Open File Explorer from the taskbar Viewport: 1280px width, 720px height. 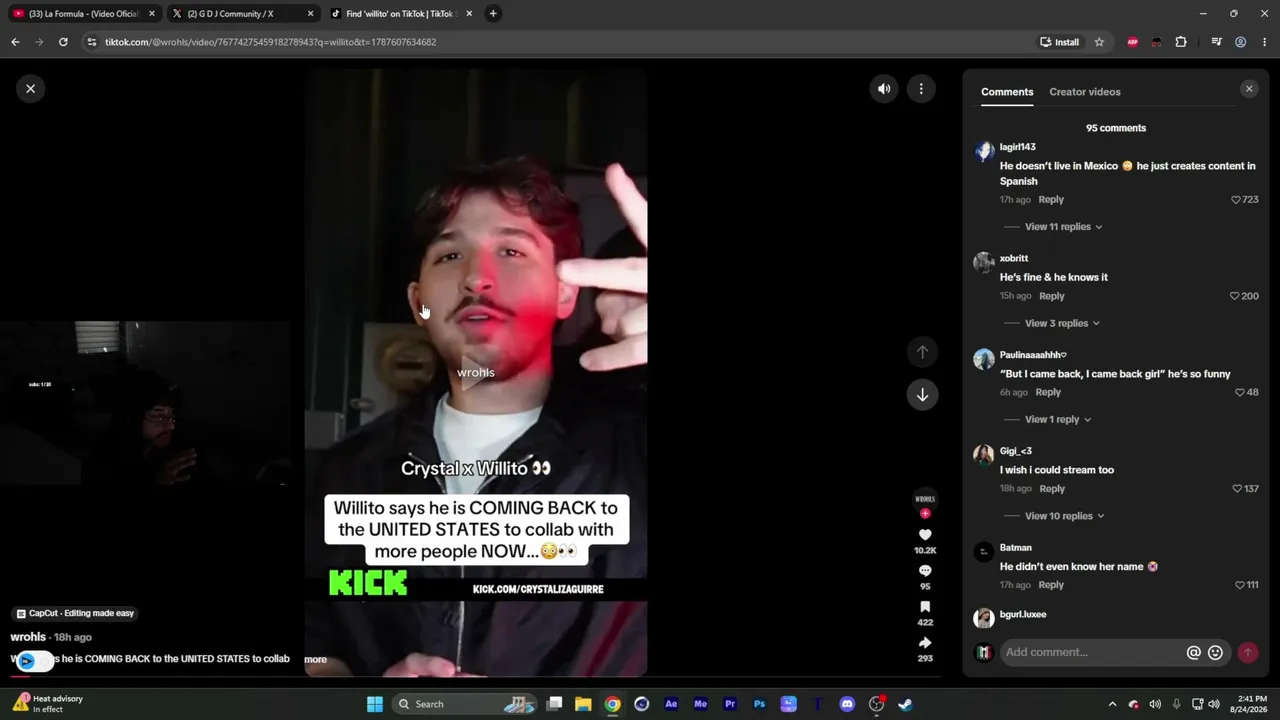point(583,704)
